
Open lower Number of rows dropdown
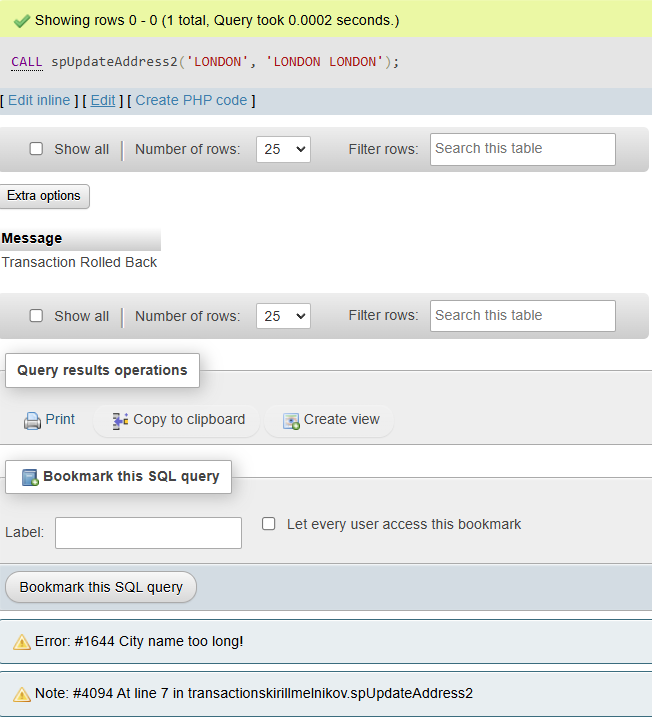[283, 316]
